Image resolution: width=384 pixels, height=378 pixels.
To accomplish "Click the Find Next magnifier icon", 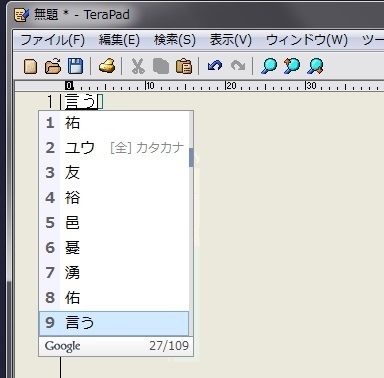I will click(x=315, y=66).
